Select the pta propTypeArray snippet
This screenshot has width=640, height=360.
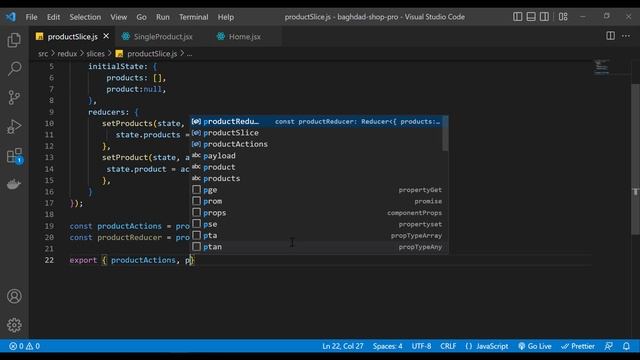click(316, 236)
